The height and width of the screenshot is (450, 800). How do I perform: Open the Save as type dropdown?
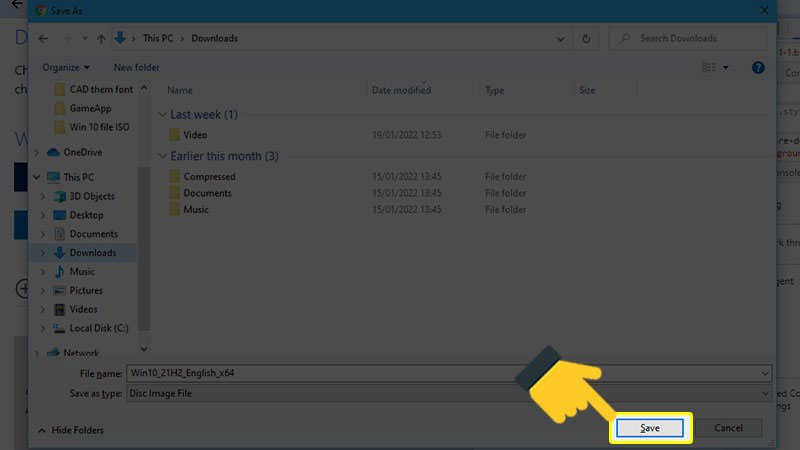pos(765,393)
